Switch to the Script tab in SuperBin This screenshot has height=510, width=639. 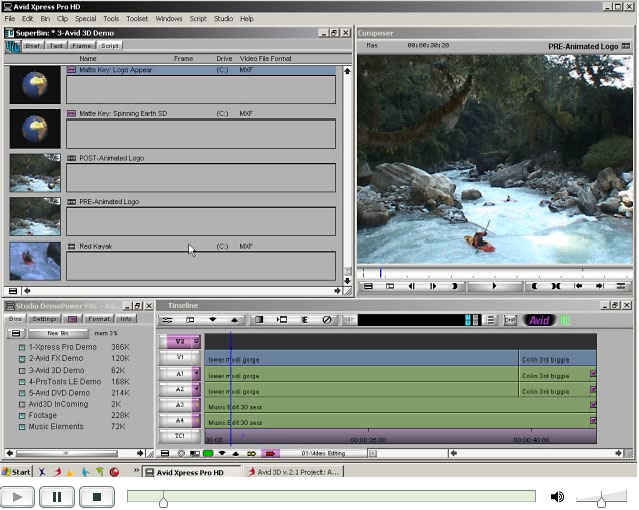110,46
